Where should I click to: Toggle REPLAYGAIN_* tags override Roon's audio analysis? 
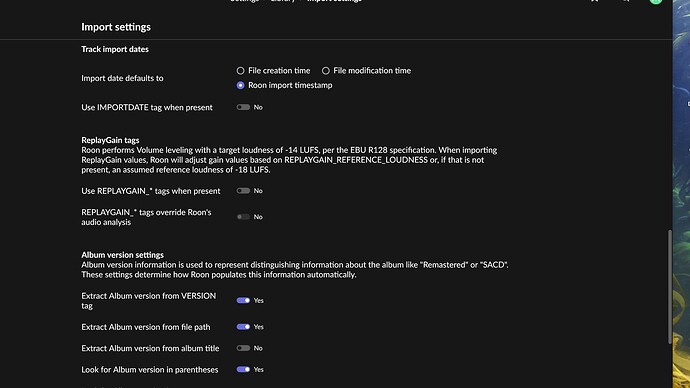[x=243, y=217]
